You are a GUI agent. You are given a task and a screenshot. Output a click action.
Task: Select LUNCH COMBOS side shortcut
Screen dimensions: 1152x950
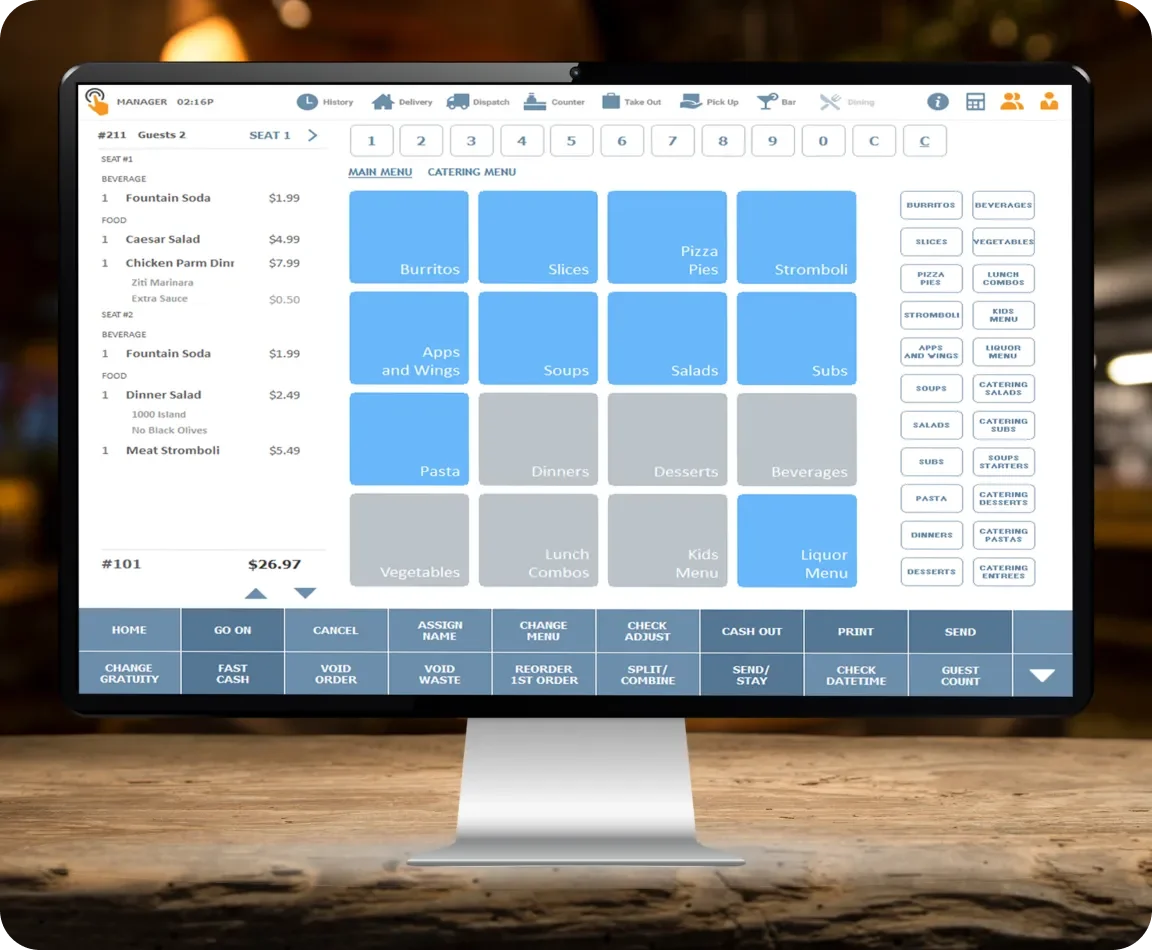(1003, 278)
